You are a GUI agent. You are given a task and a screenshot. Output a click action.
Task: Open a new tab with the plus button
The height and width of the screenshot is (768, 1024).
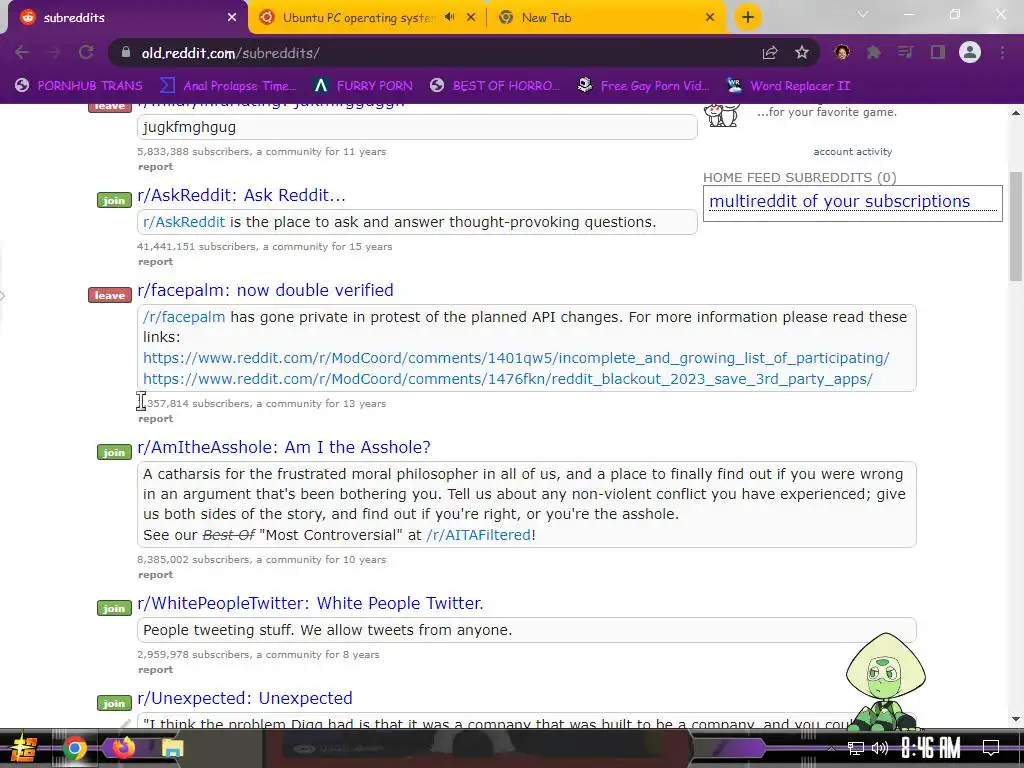(x=748, y=17)
